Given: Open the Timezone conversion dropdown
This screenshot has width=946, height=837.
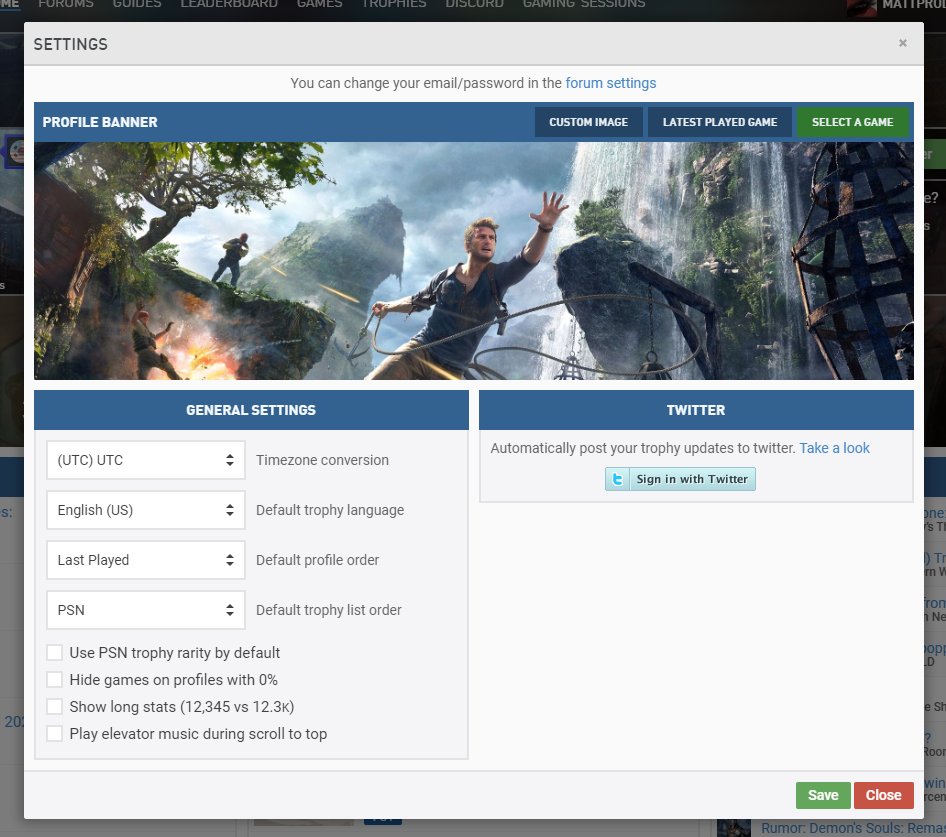Looking at the screenshot, I should (146, 460).
